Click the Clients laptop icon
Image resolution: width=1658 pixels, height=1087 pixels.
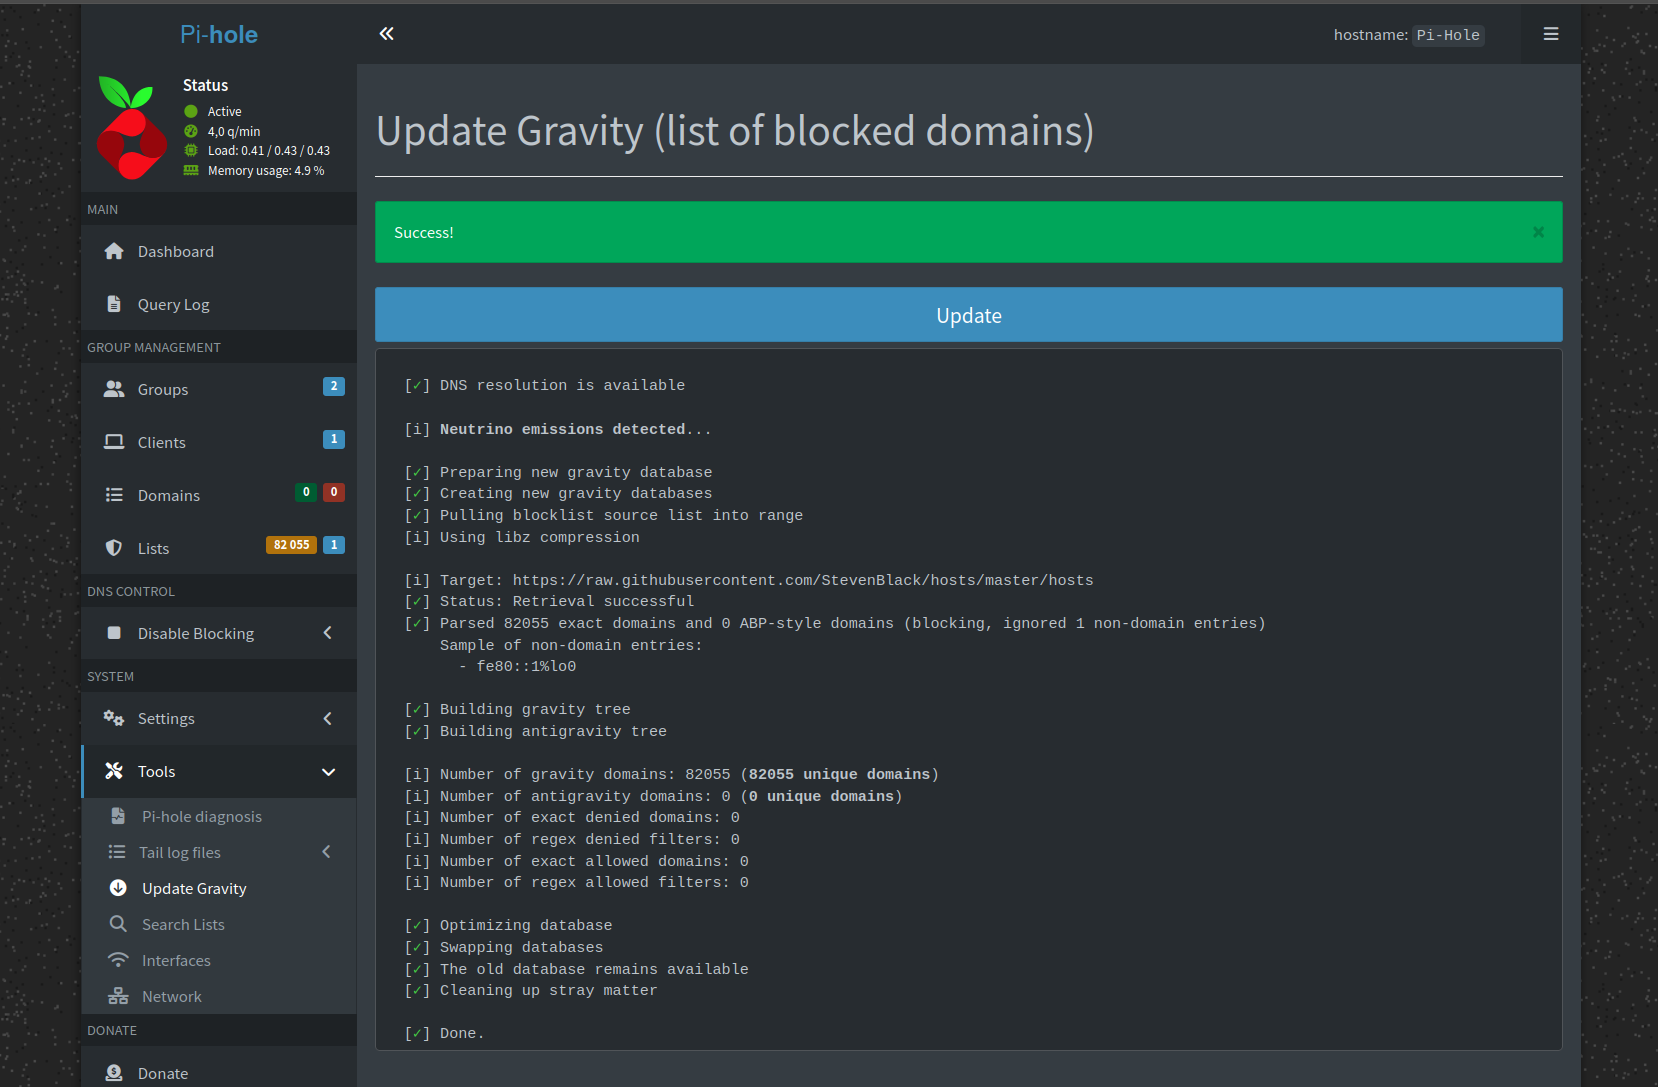114,442
